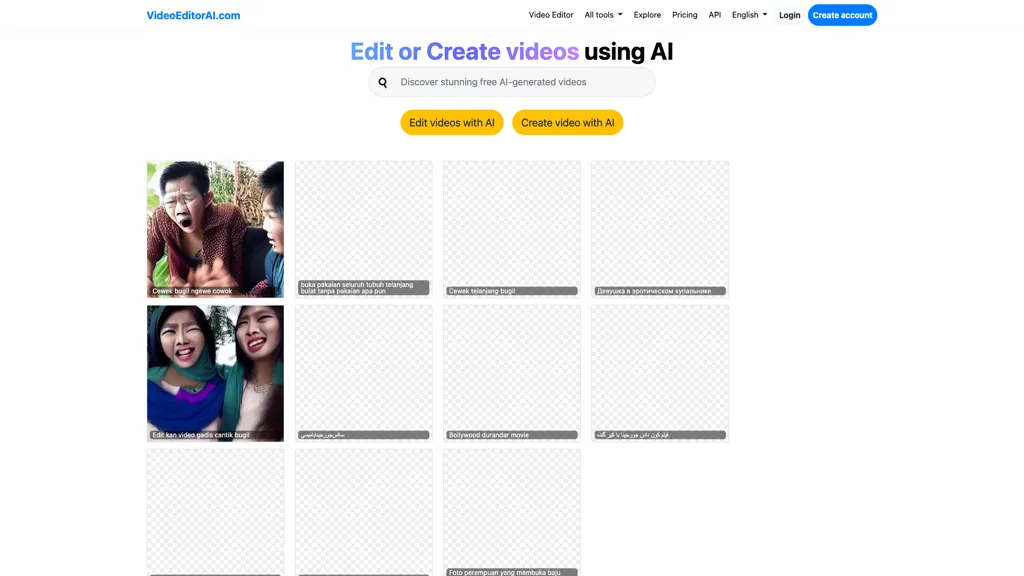The height and width of the screenshot is (576, 1024).
Task: Go to the Explore page
Action: pyautogui.click(x=647, y=15)
